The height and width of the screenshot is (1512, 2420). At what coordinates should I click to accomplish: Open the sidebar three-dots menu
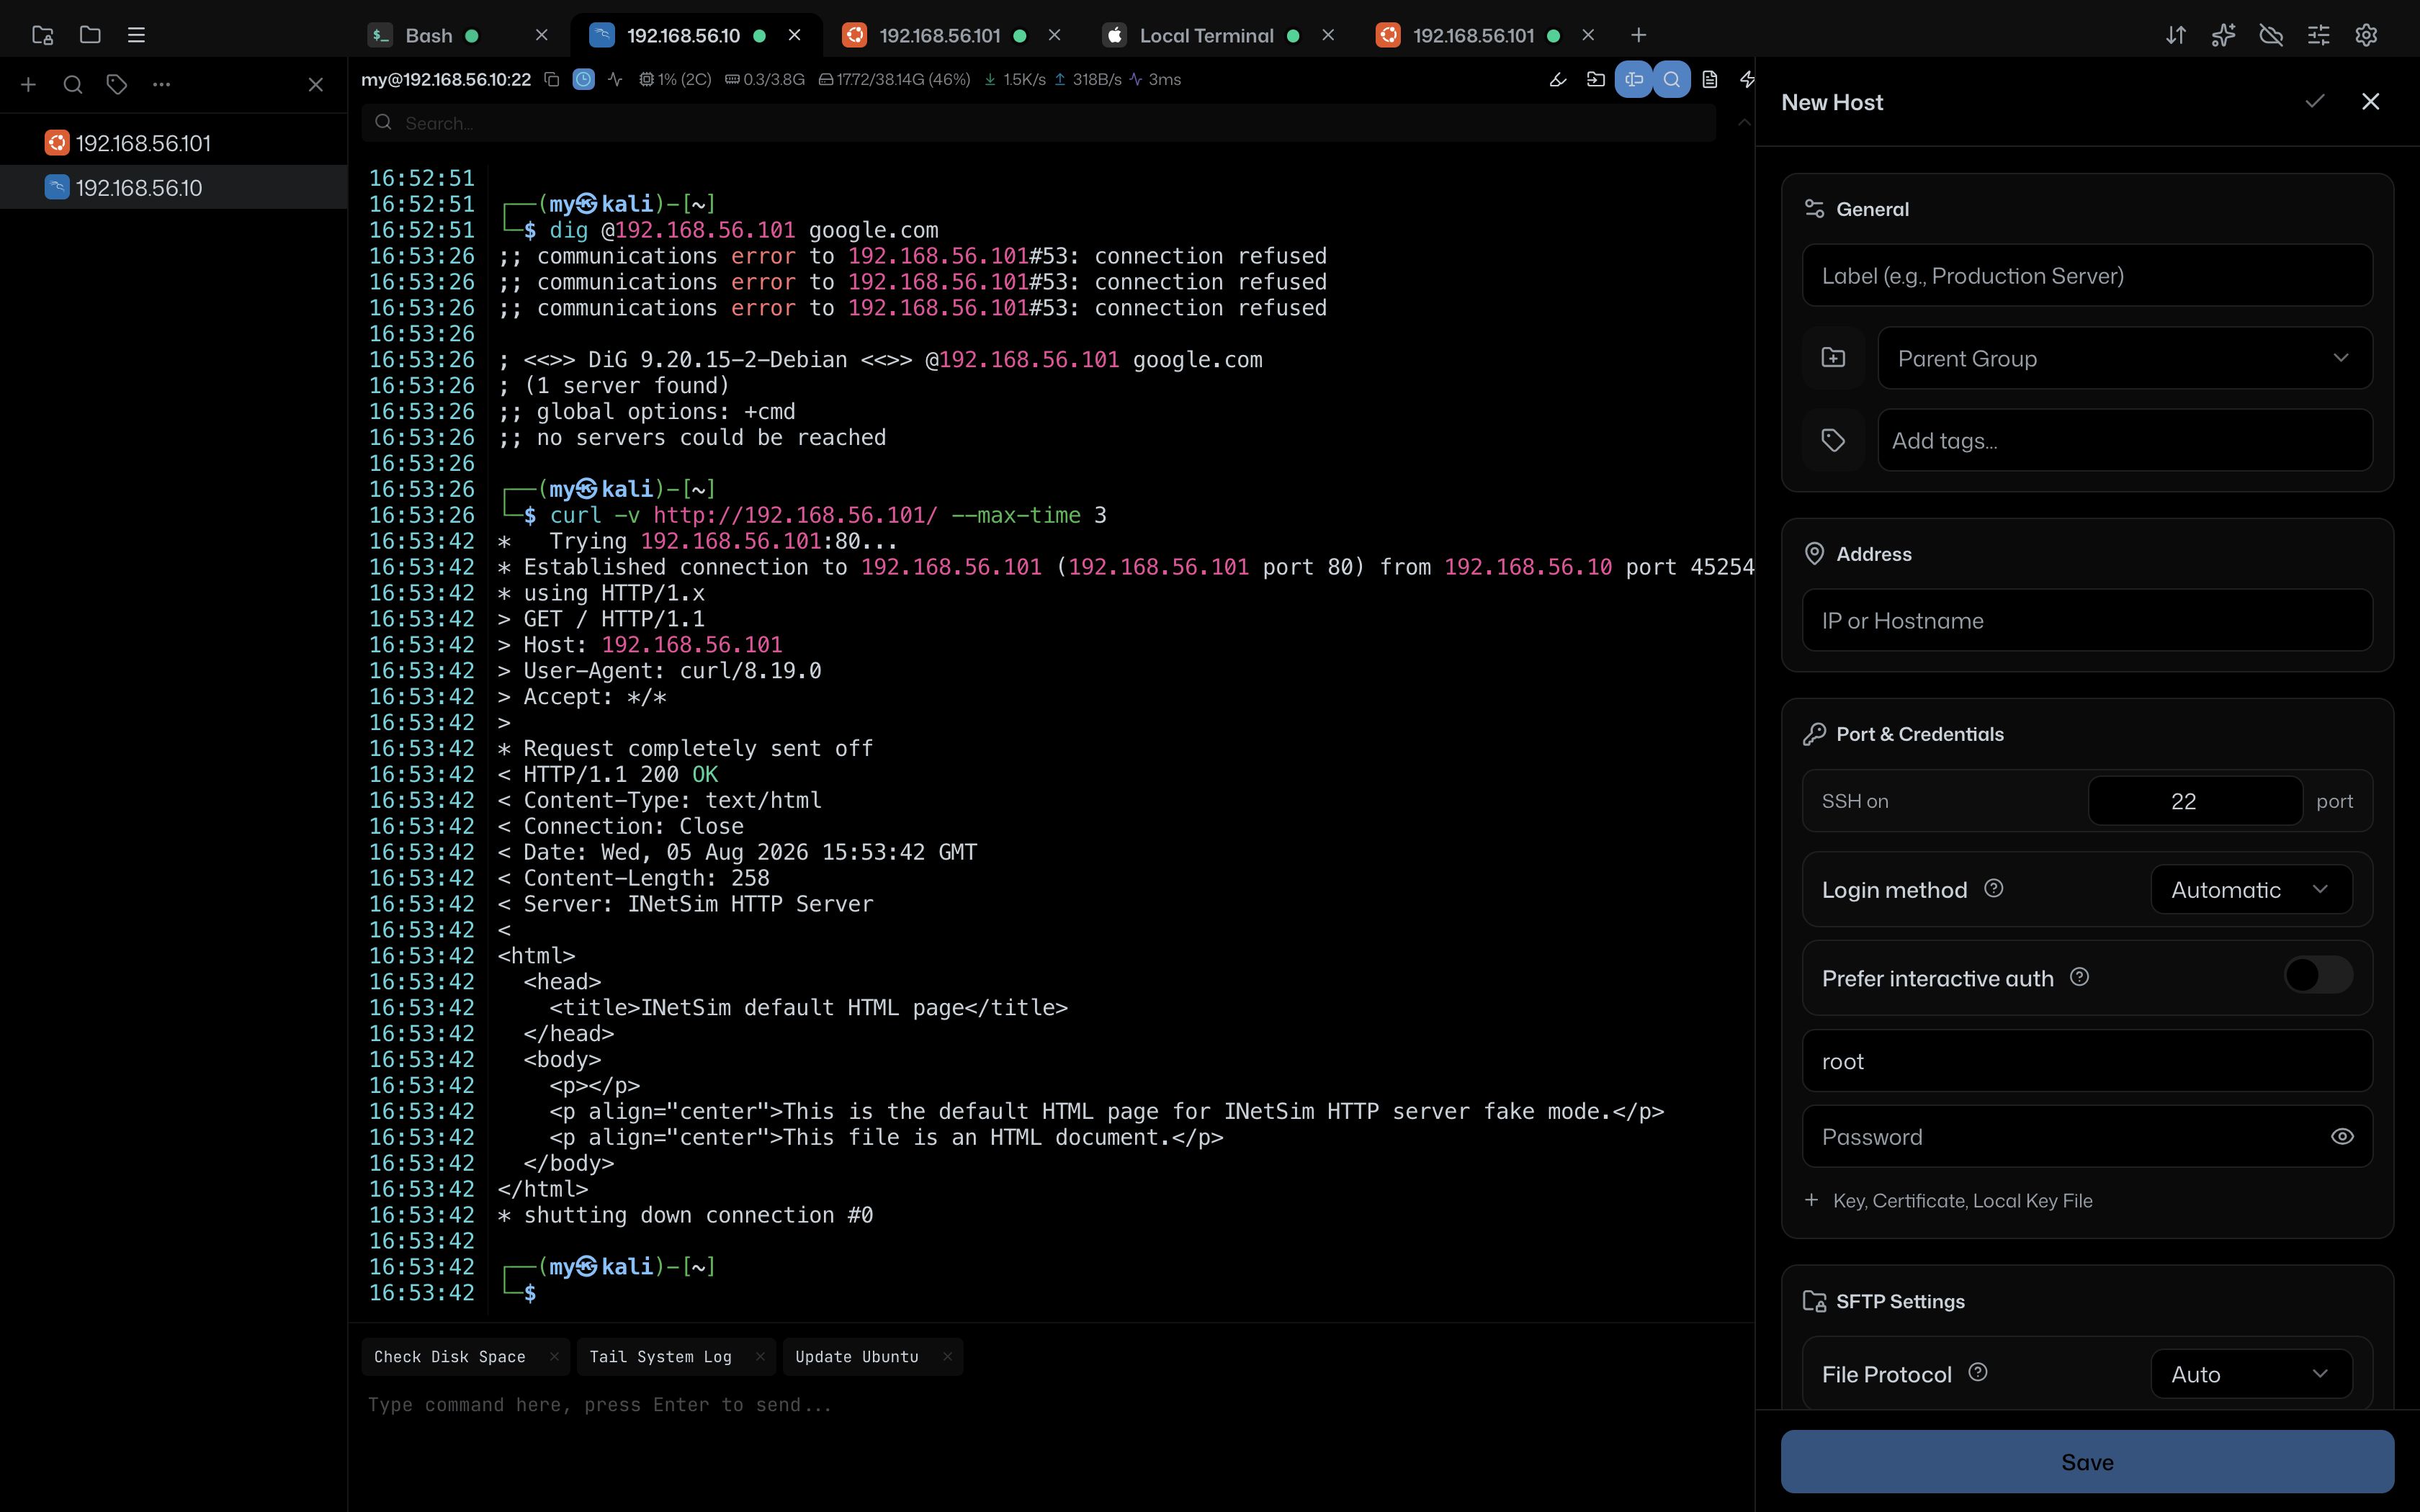(161, 85)
